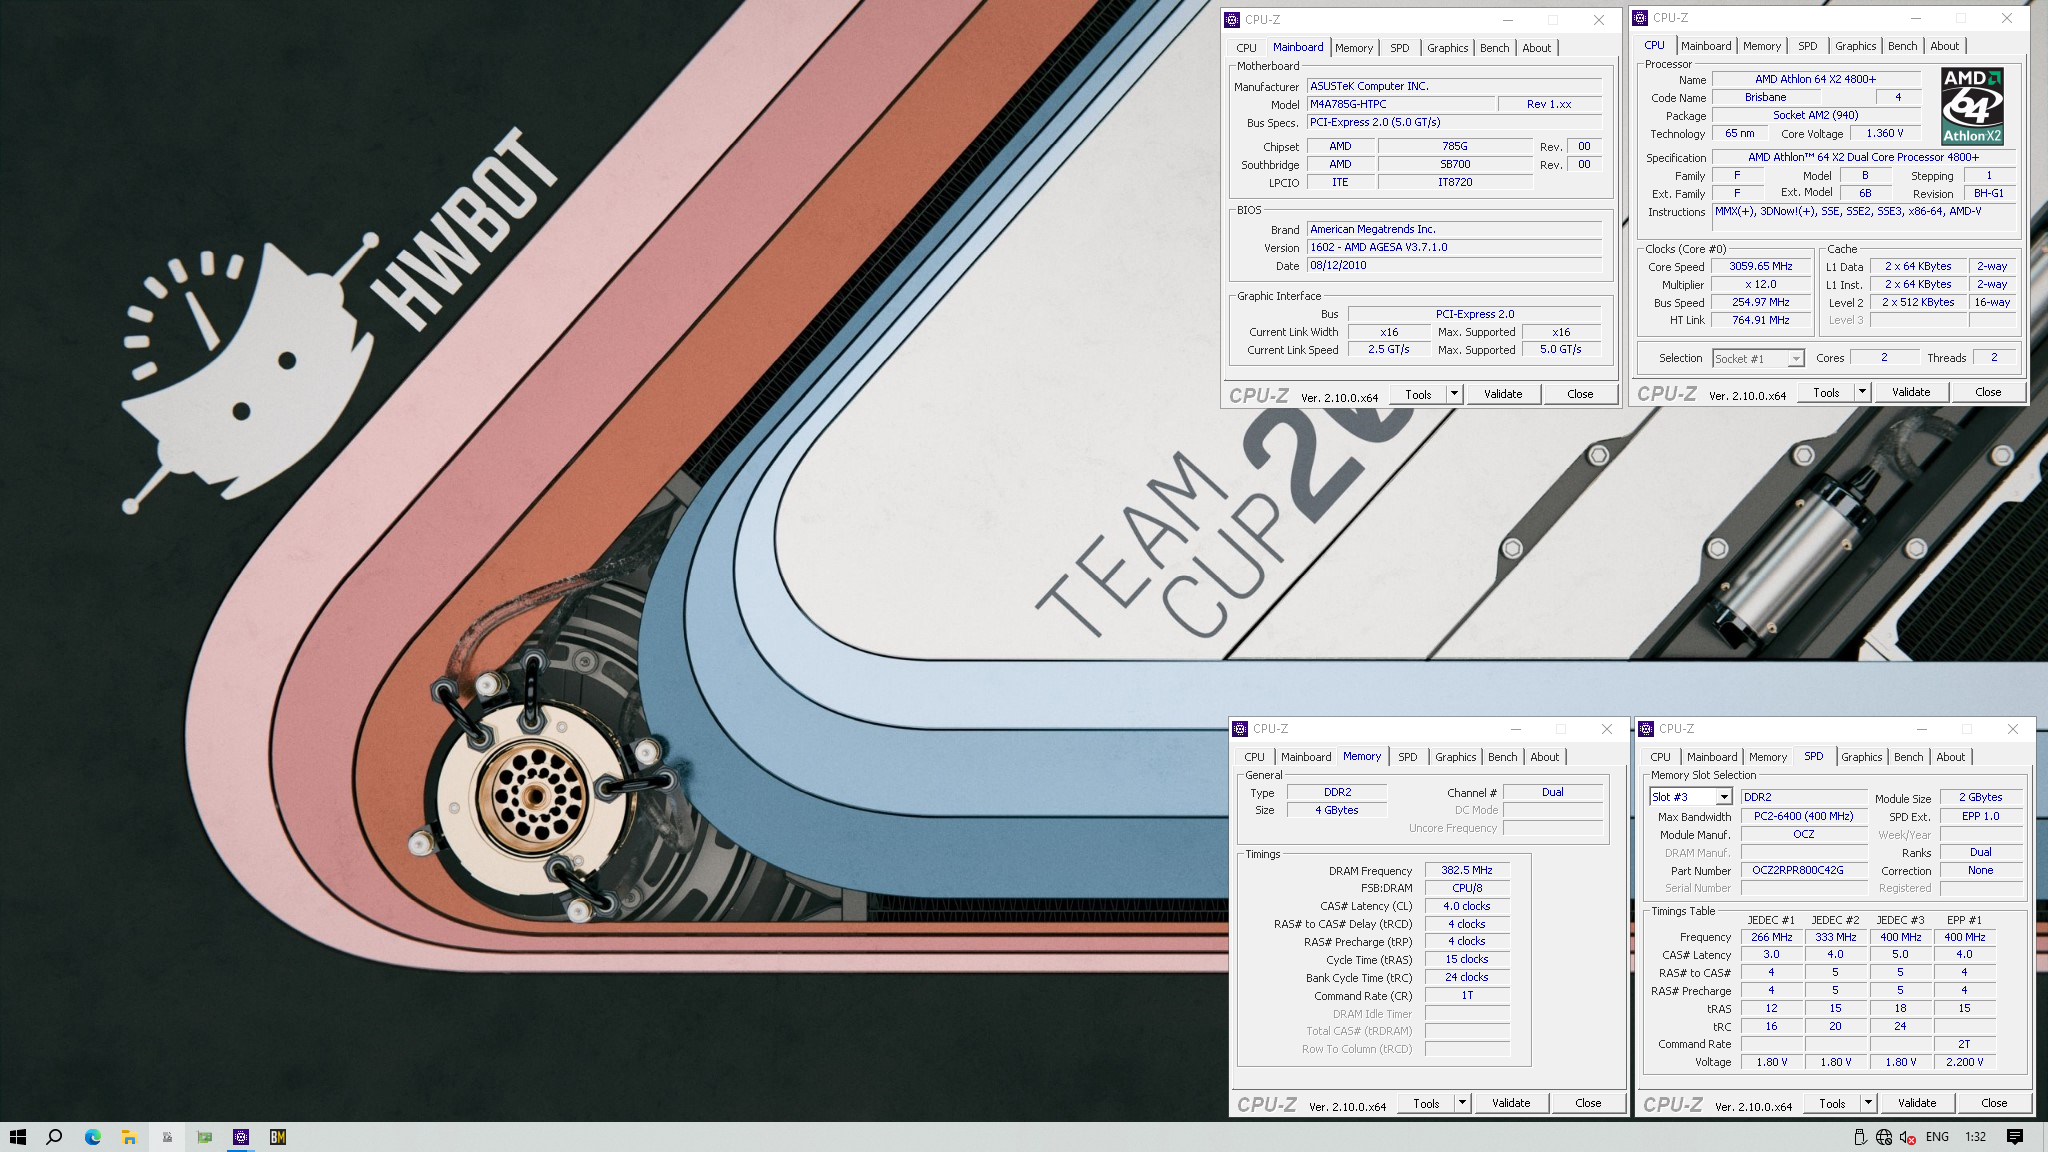This screenshot has width=2048, height=1152.
Task: Select Memory tab in SPD window
Action: [x=1768, y=757]
